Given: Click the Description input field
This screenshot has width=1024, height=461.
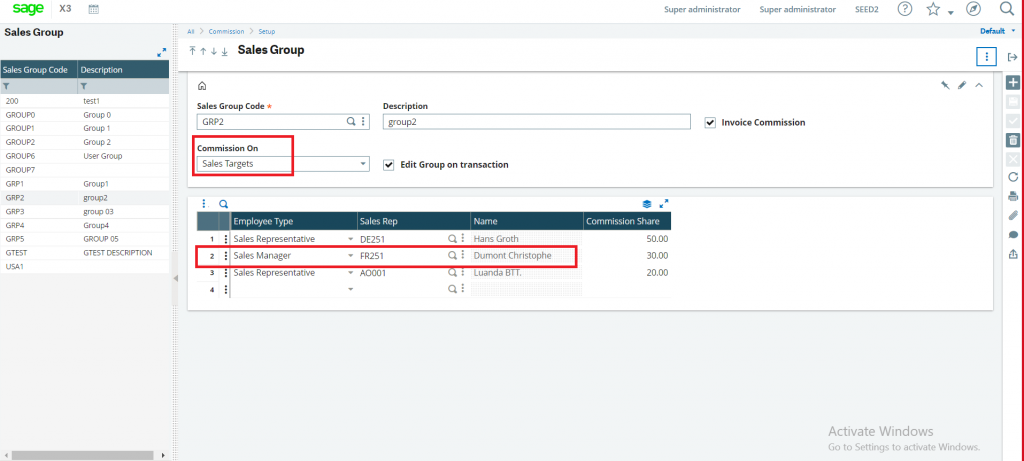Looking at the screenshot, I should 536,122.
